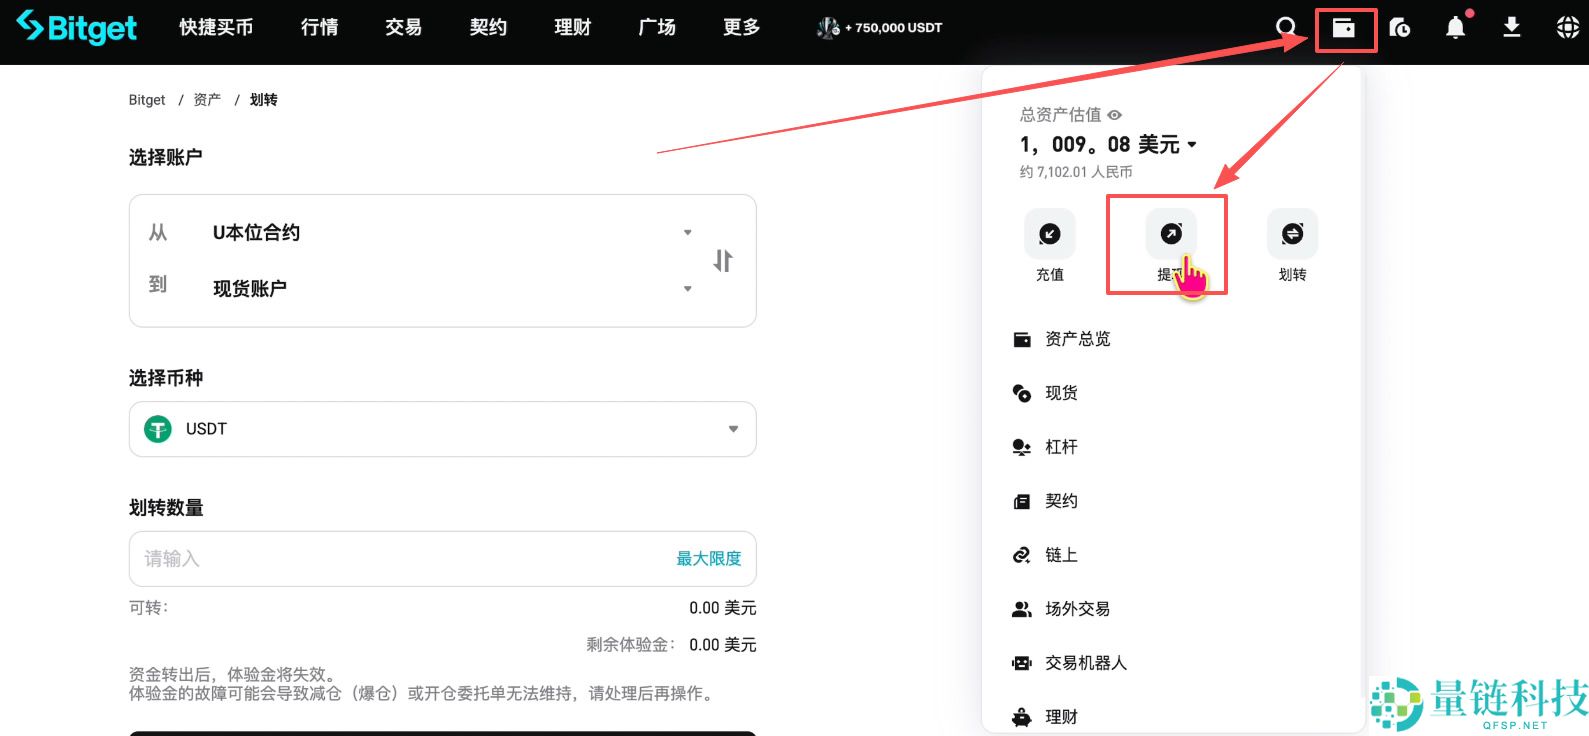Screen dimensions: 1589x736
Task: Open 更多 in the top navigation
Action: [742, 27]
